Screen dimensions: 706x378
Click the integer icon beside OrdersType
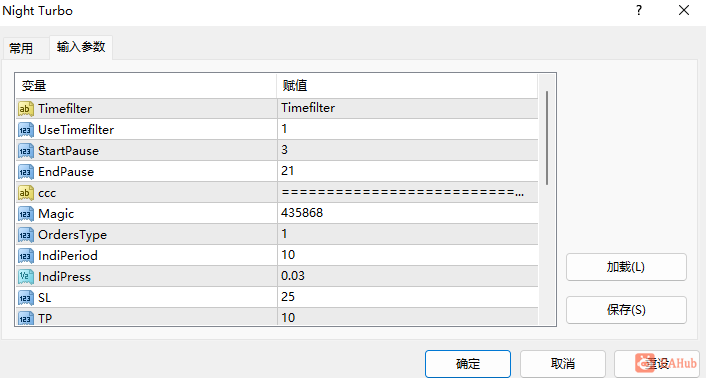[26, 234]
